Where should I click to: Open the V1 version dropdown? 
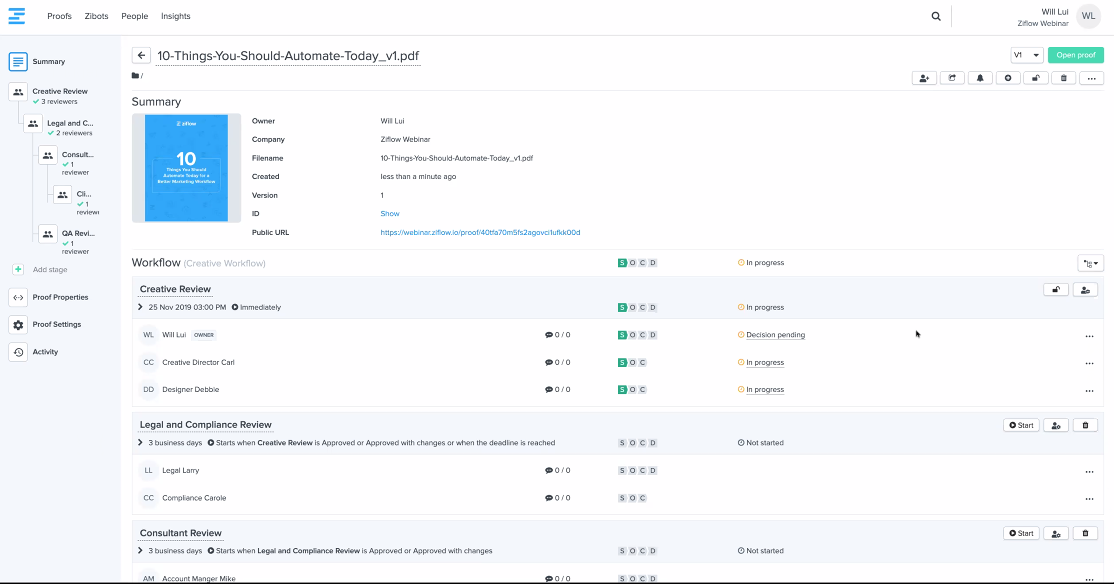[1026, 55]
